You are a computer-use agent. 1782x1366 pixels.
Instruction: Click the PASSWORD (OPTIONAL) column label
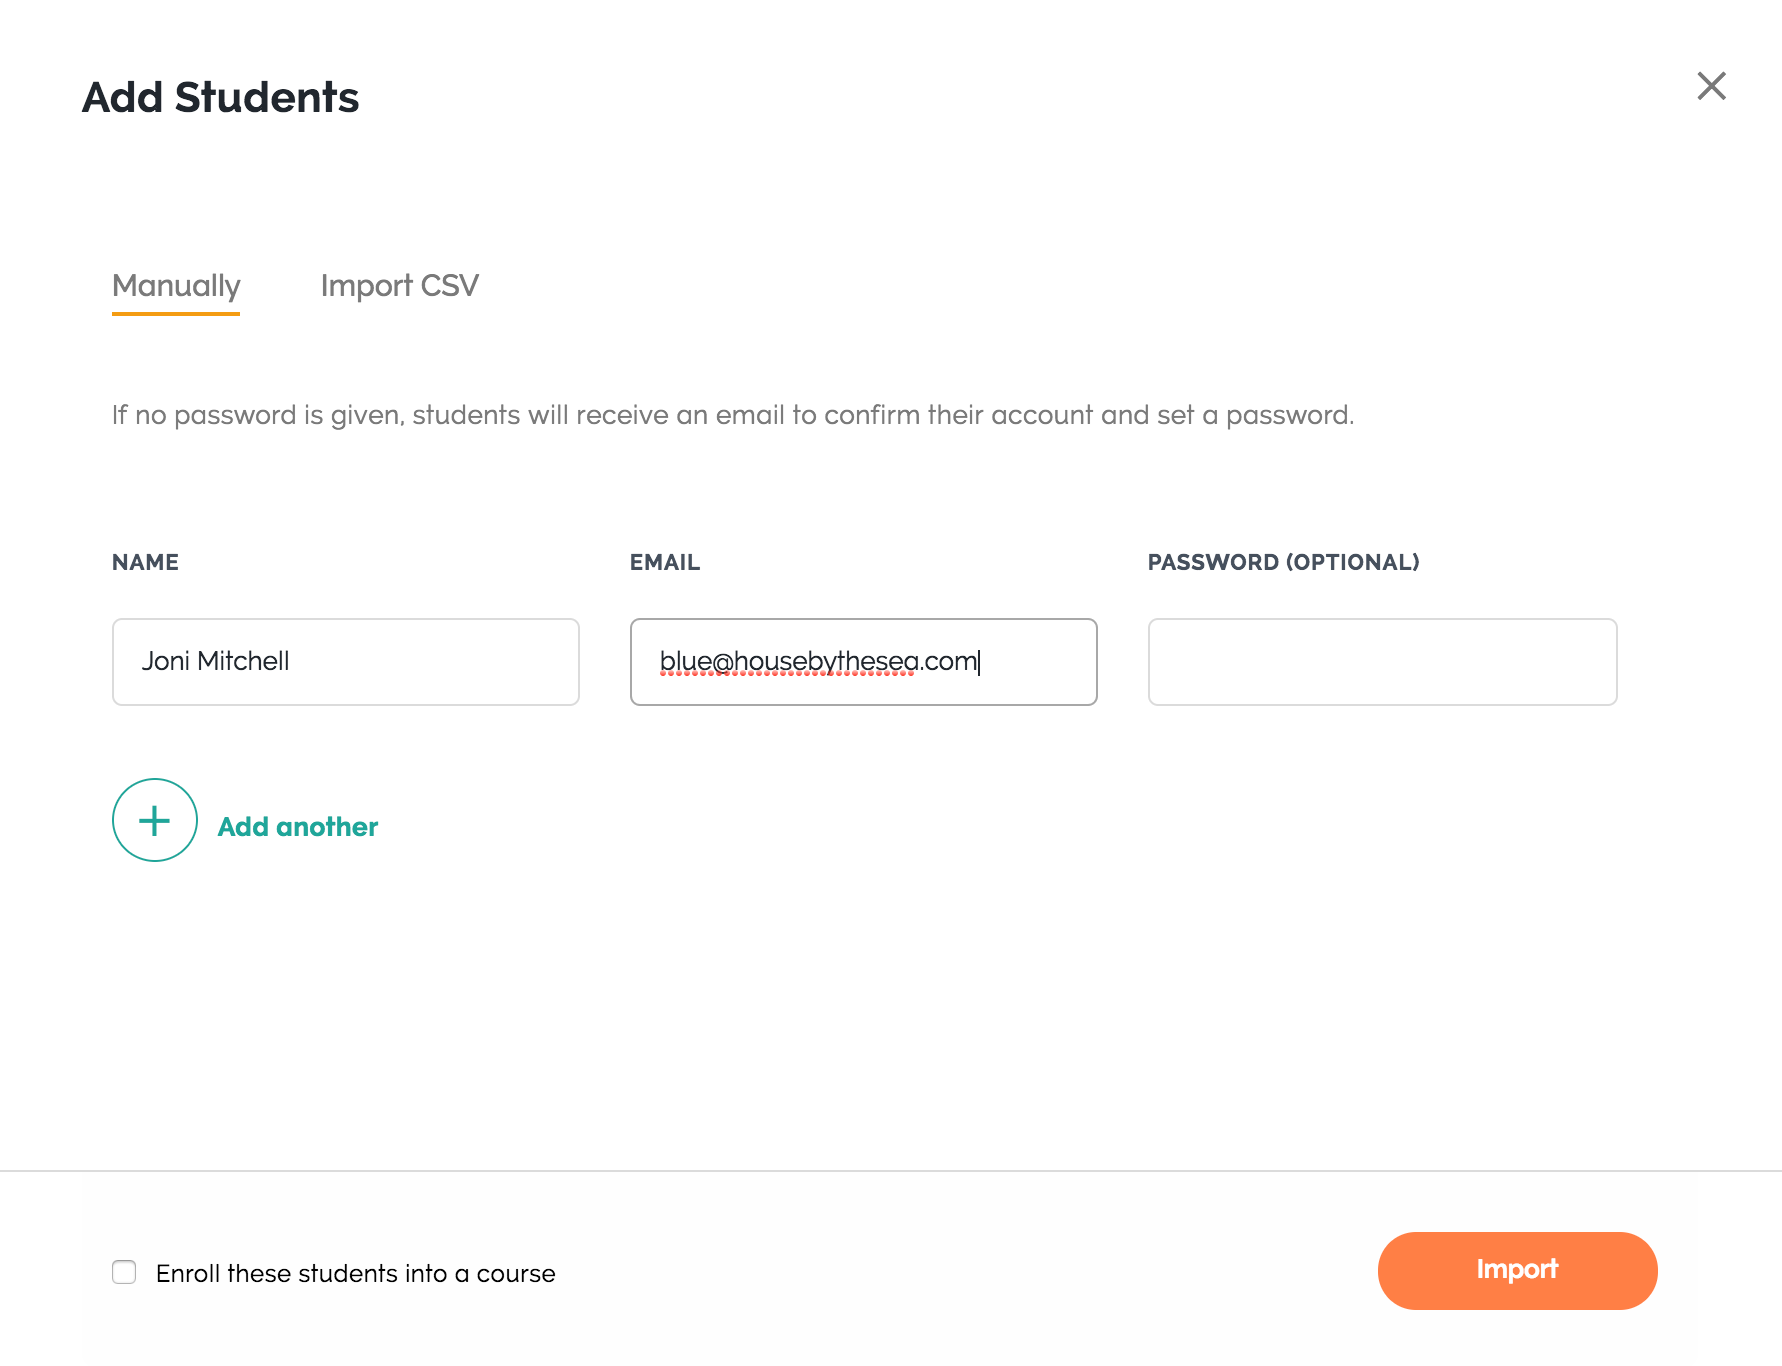tap(1283, 562)
